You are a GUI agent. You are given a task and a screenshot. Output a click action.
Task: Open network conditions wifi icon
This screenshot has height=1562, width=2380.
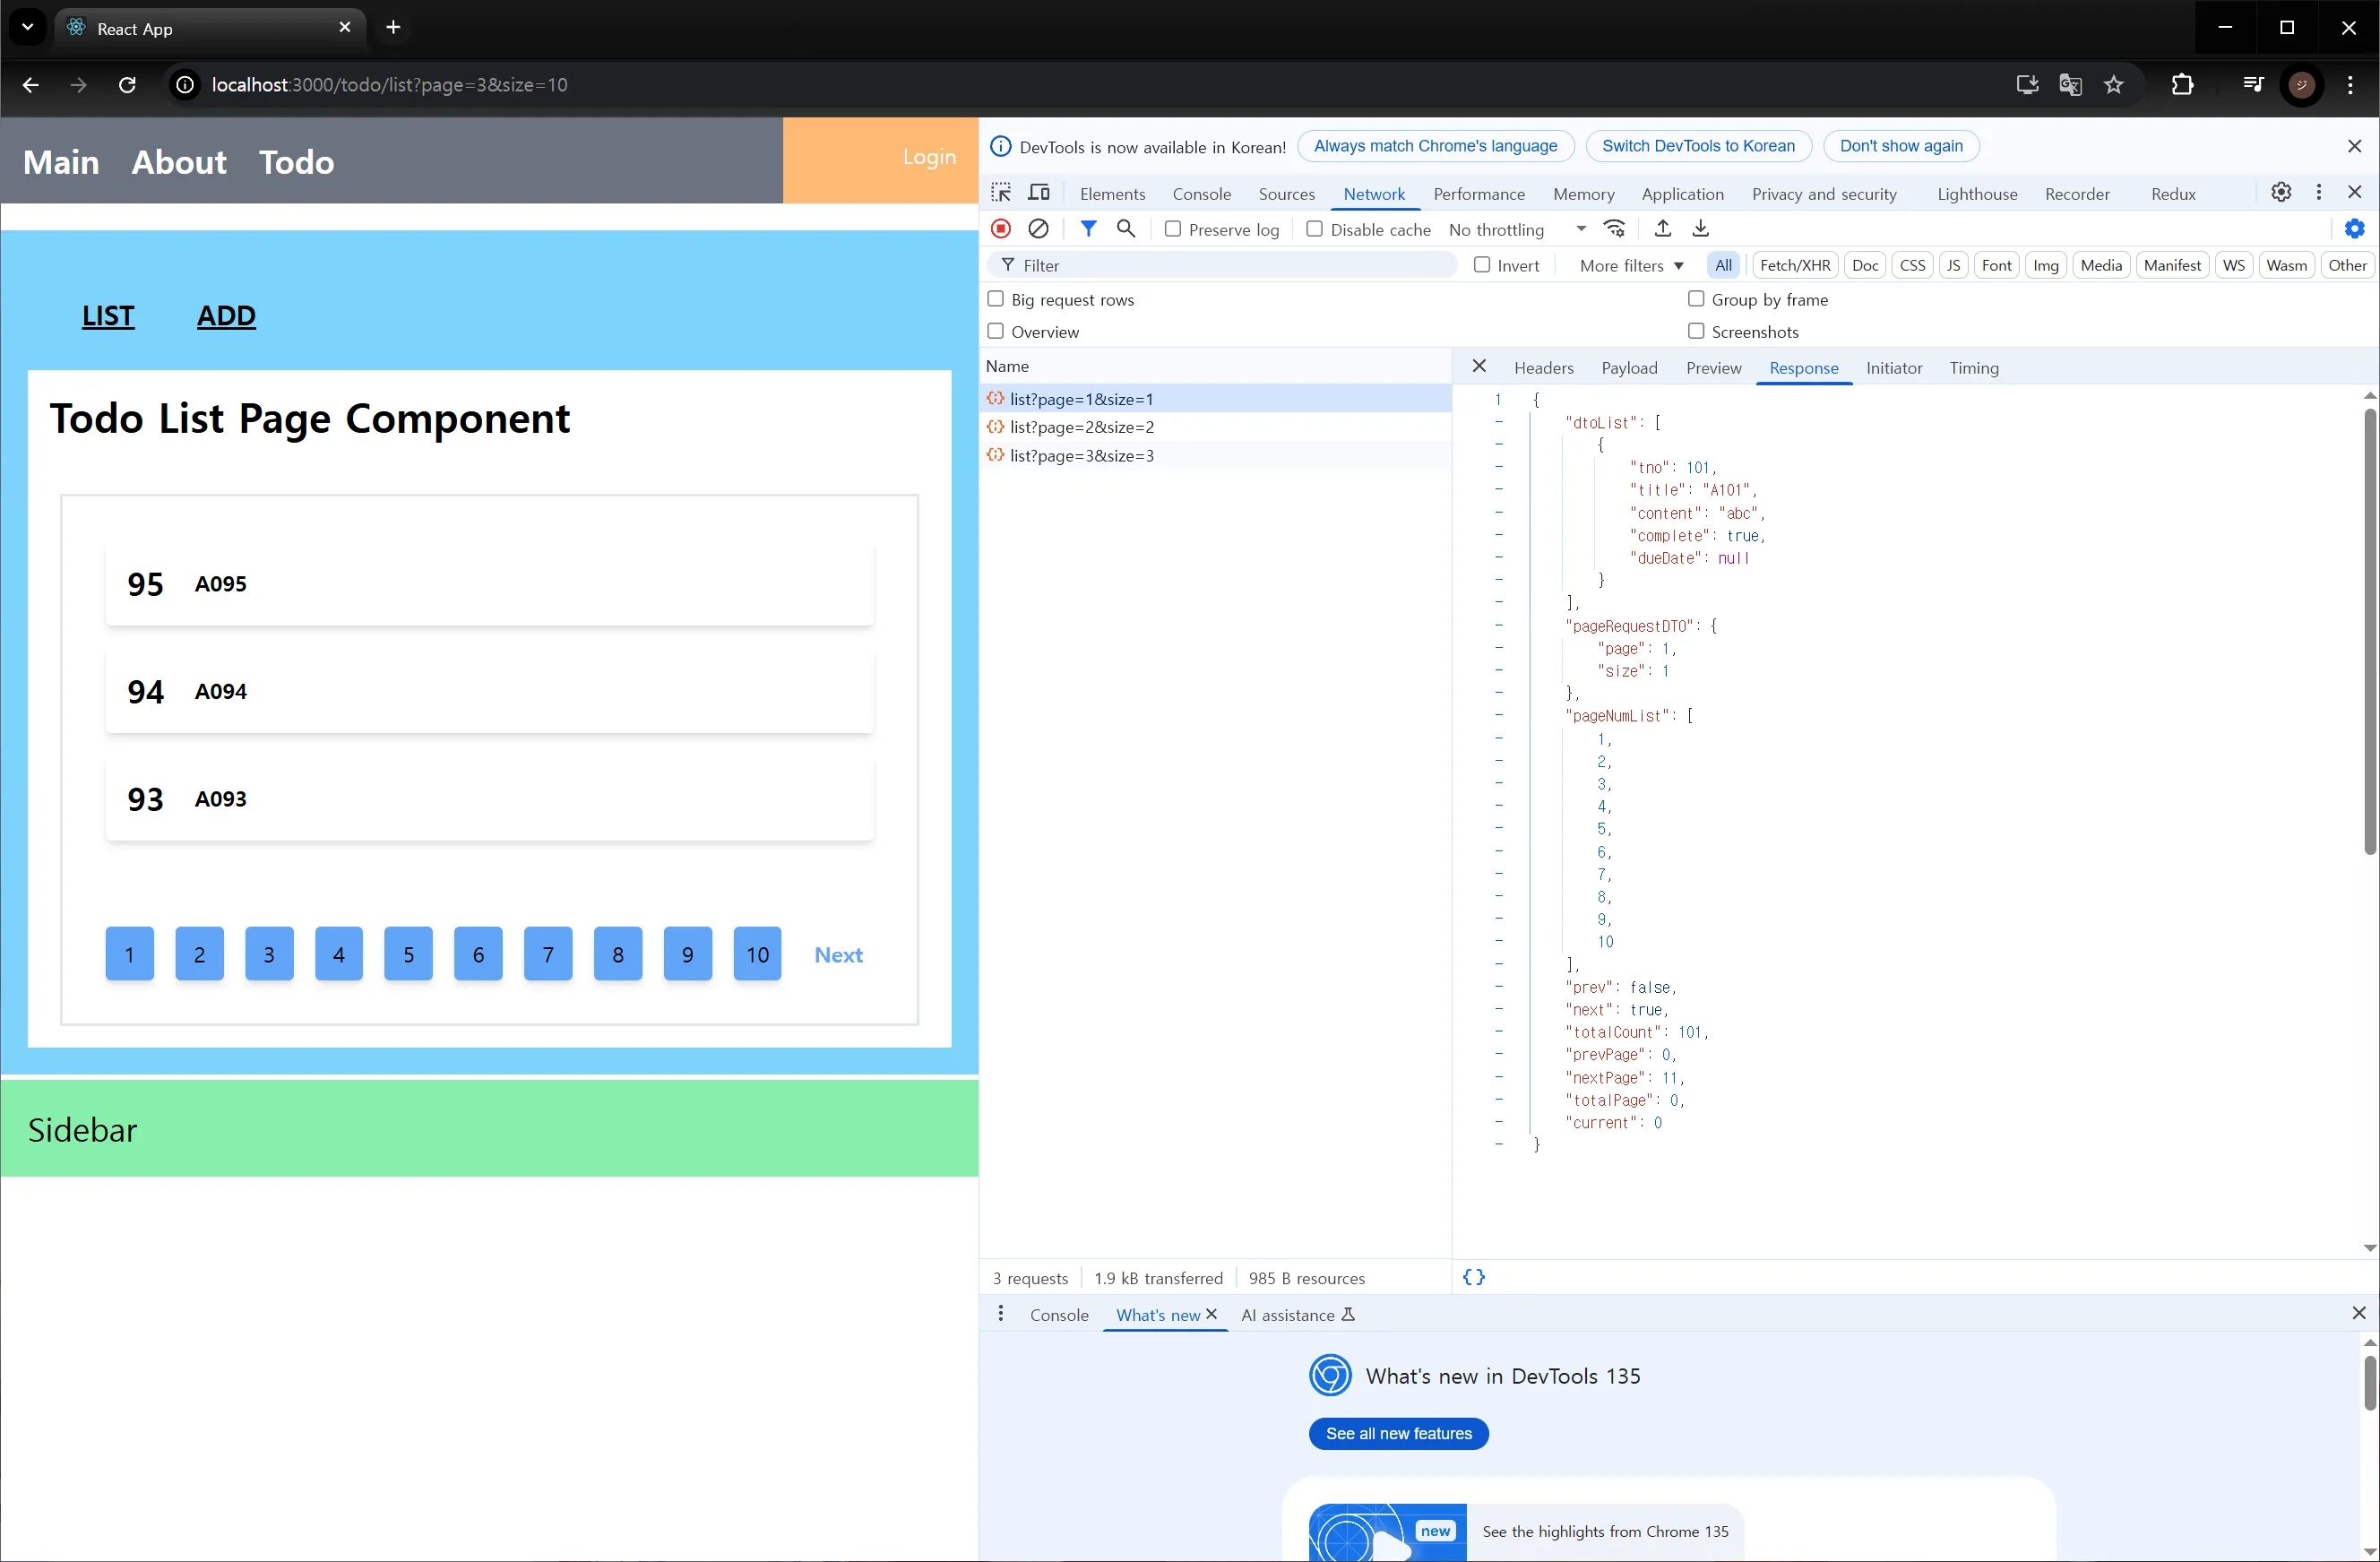pos(1614,229)
